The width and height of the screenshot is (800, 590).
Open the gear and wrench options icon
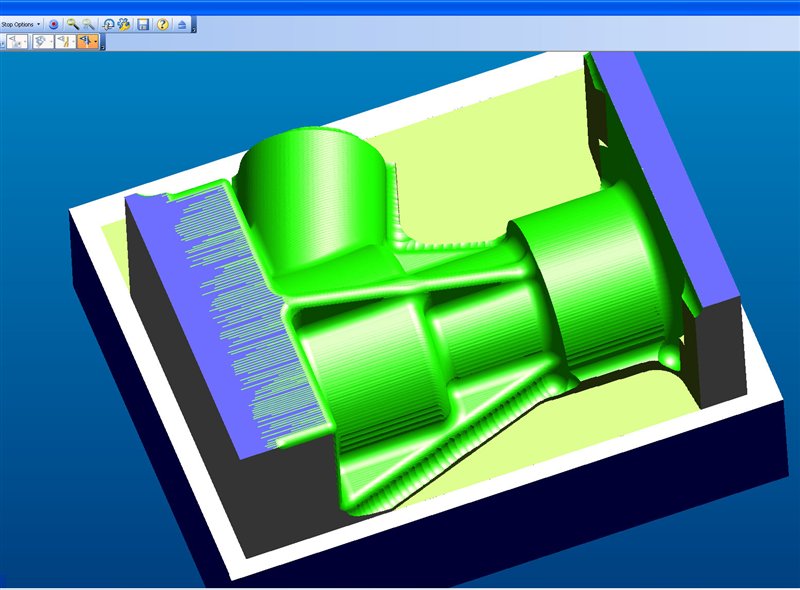point(124,23)
